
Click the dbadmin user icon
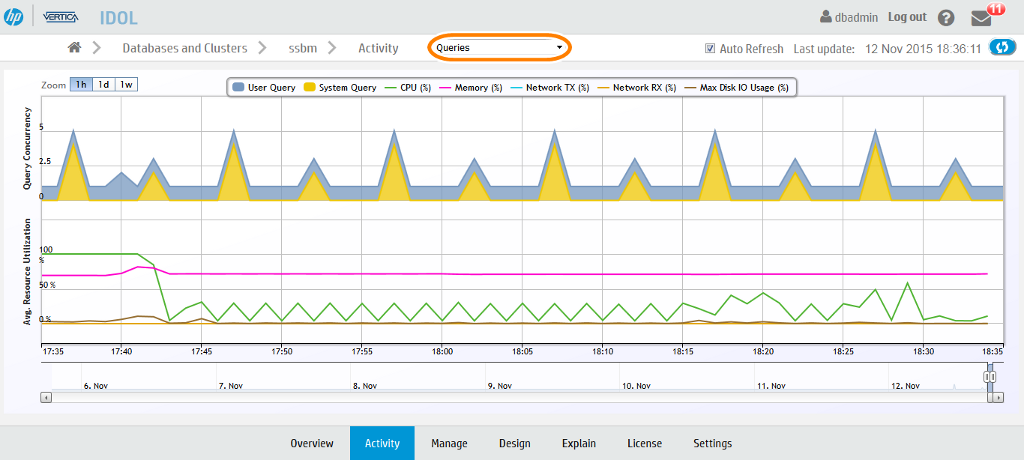coord(825,17)
